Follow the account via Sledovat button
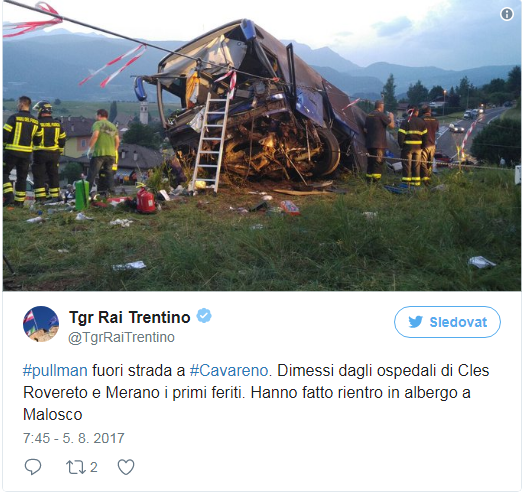 pos(447,322)
